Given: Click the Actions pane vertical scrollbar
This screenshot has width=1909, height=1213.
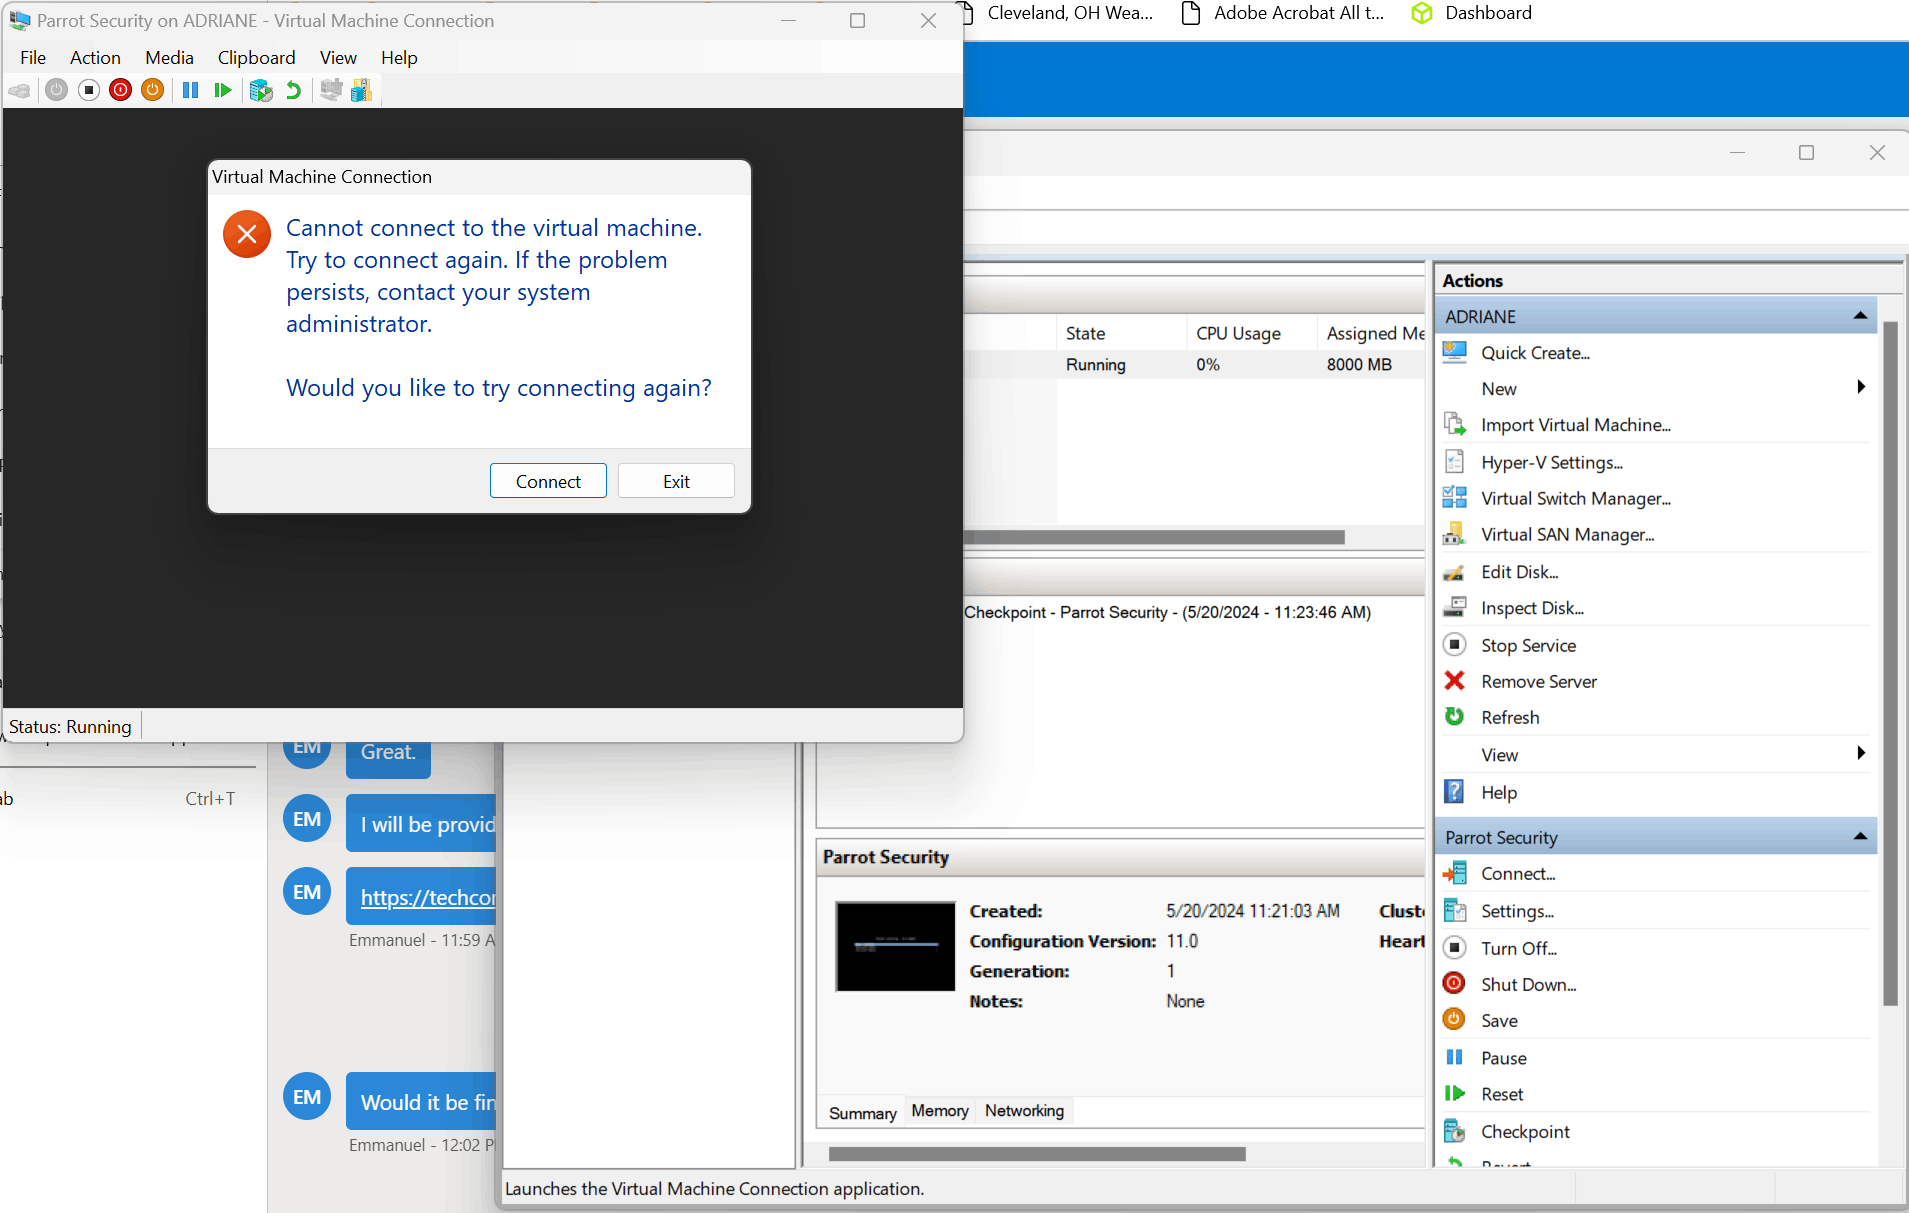Looking at the screenshot, I should tap(1889, 663).
